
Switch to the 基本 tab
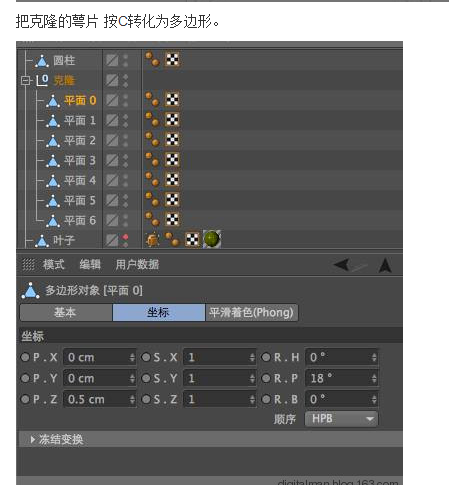[x=66, y=313]
